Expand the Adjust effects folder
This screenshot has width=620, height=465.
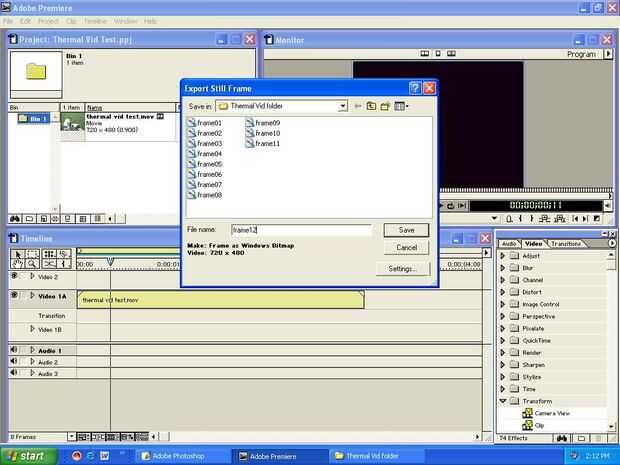[x=503, y=256]
